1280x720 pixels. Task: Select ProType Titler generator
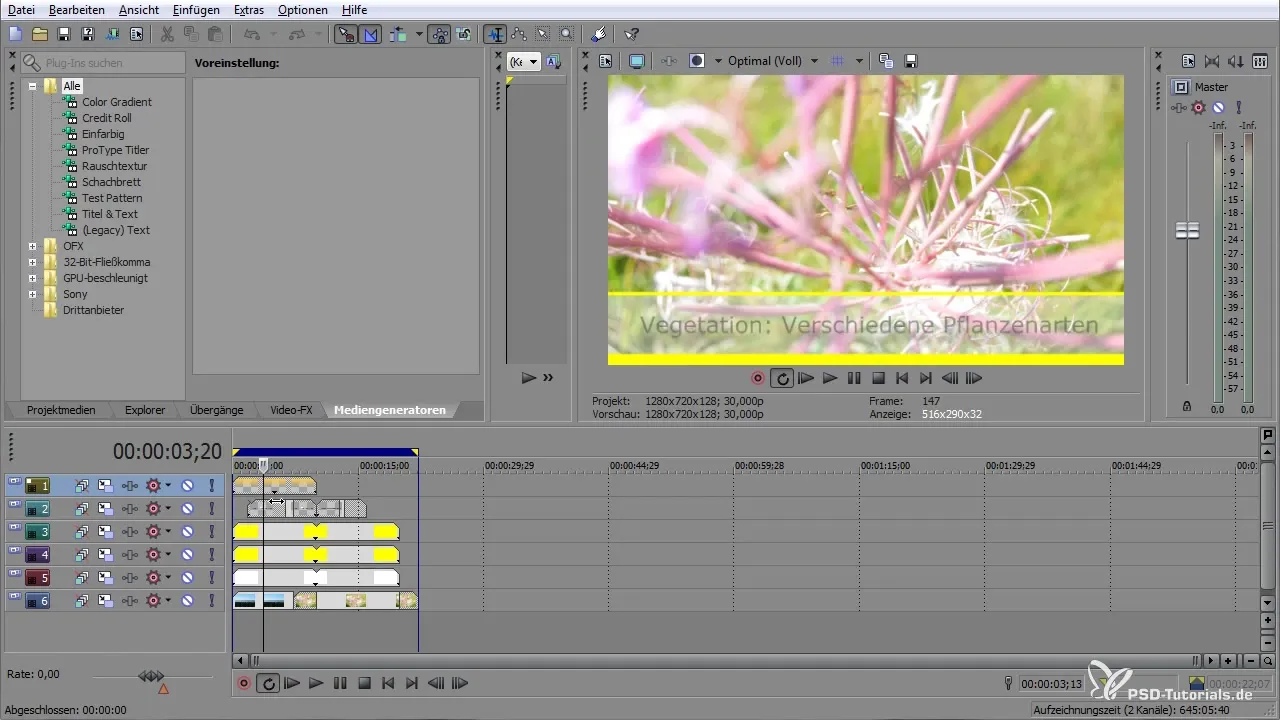pos(115,150)
